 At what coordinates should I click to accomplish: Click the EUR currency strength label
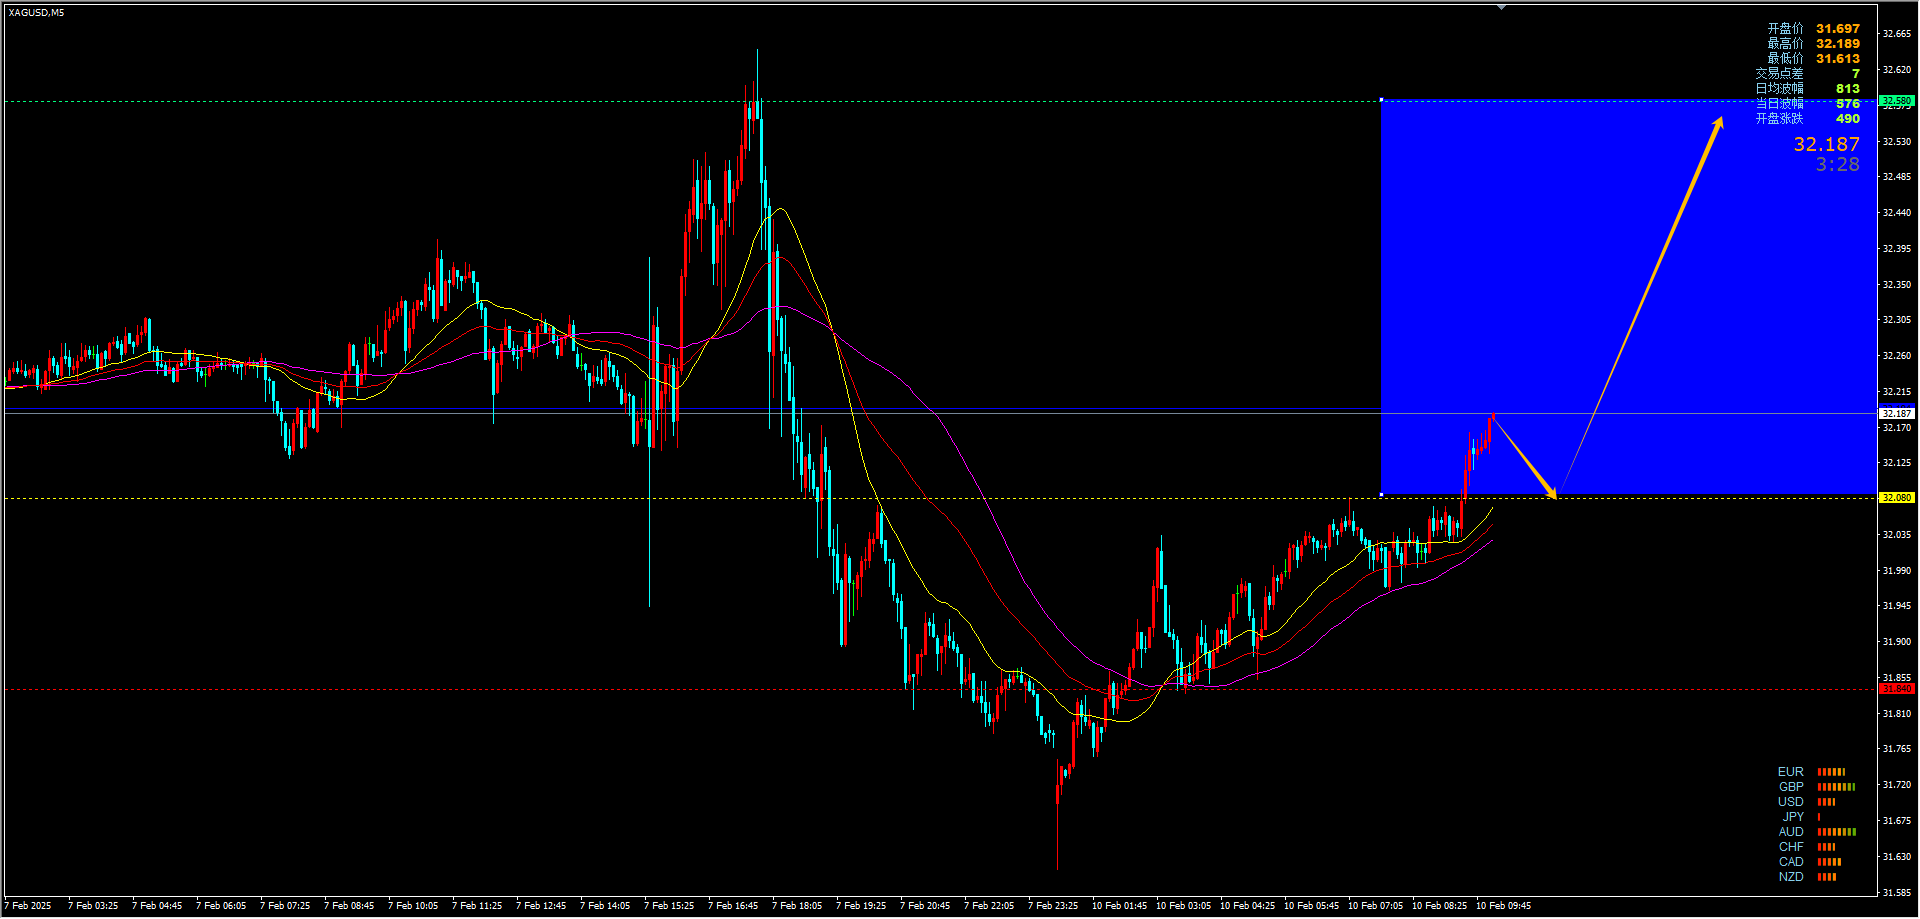(1791, 772)
